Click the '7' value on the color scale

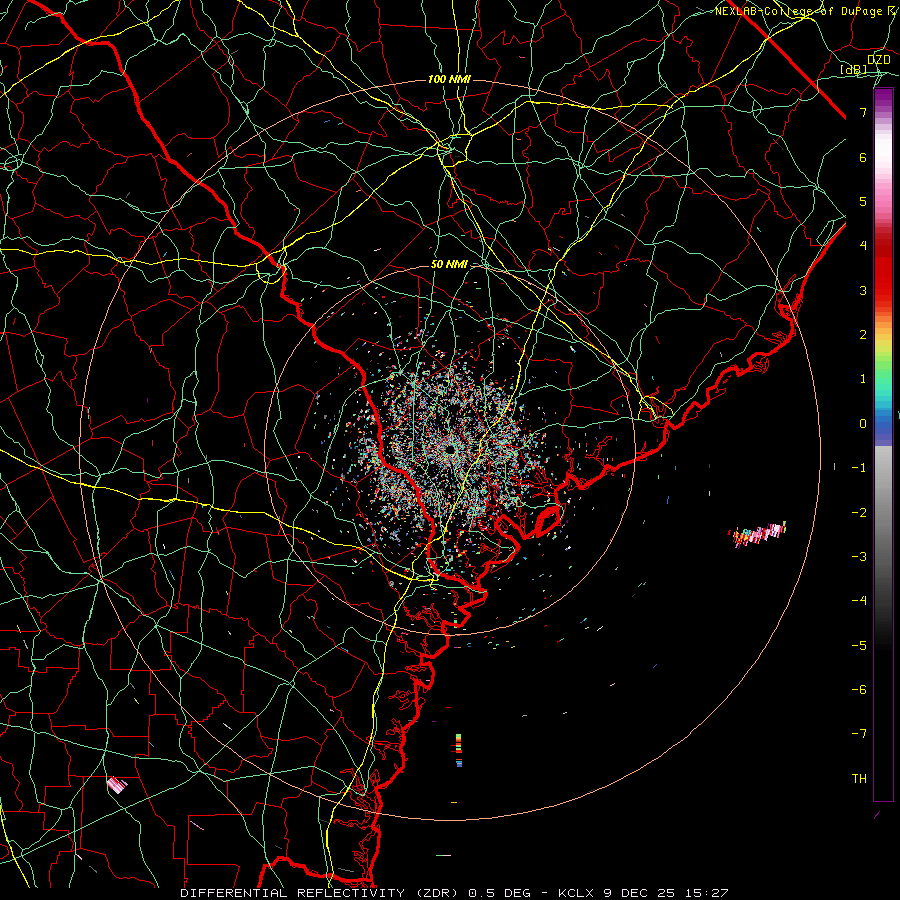(x=863, y=112)
